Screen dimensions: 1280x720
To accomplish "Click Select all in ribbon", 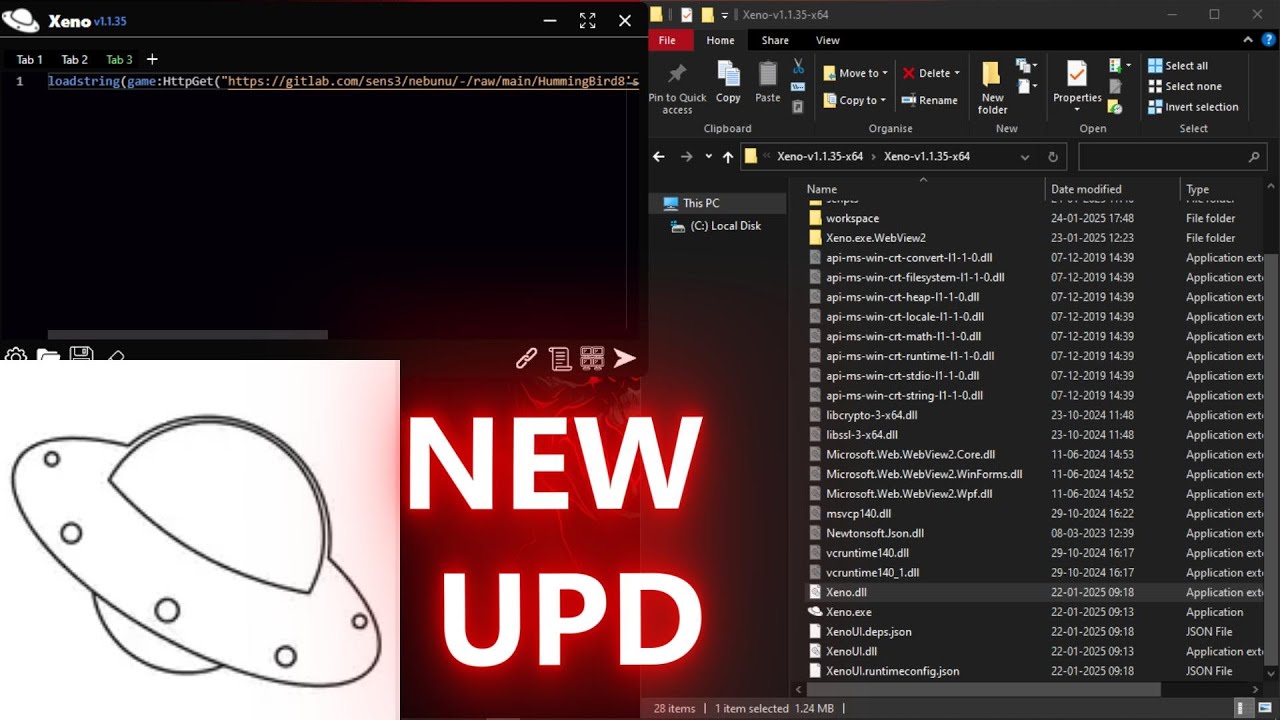I will click(x=1178, y=66).
